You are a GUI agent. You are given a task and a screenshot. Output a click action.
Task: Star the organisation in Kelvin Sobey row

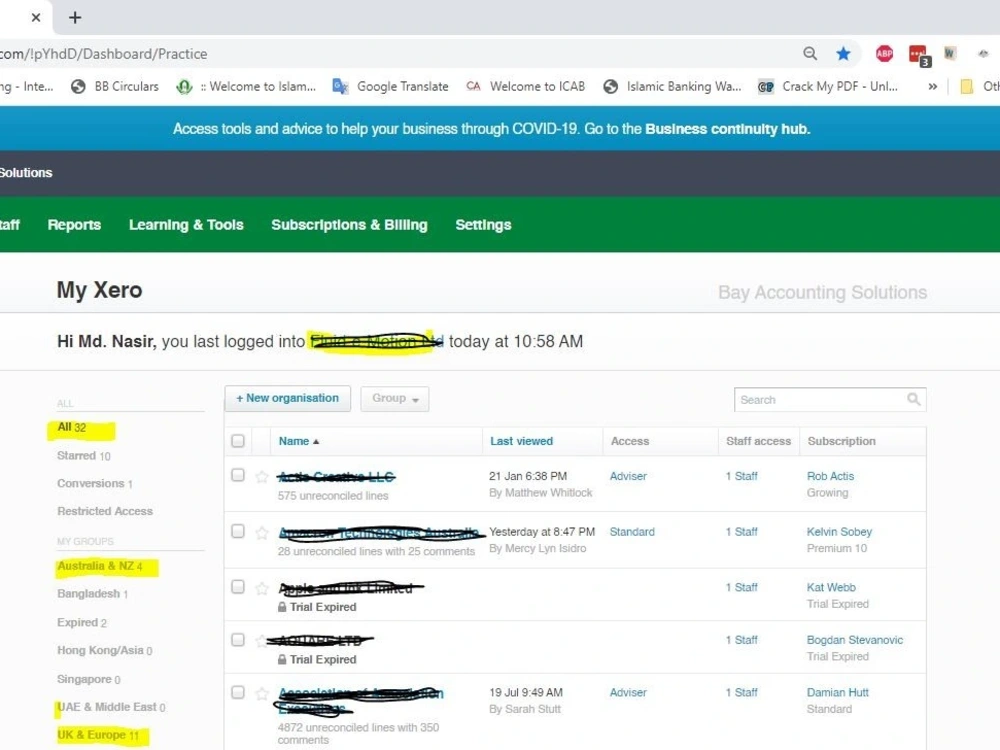click(x=261, y=532)
